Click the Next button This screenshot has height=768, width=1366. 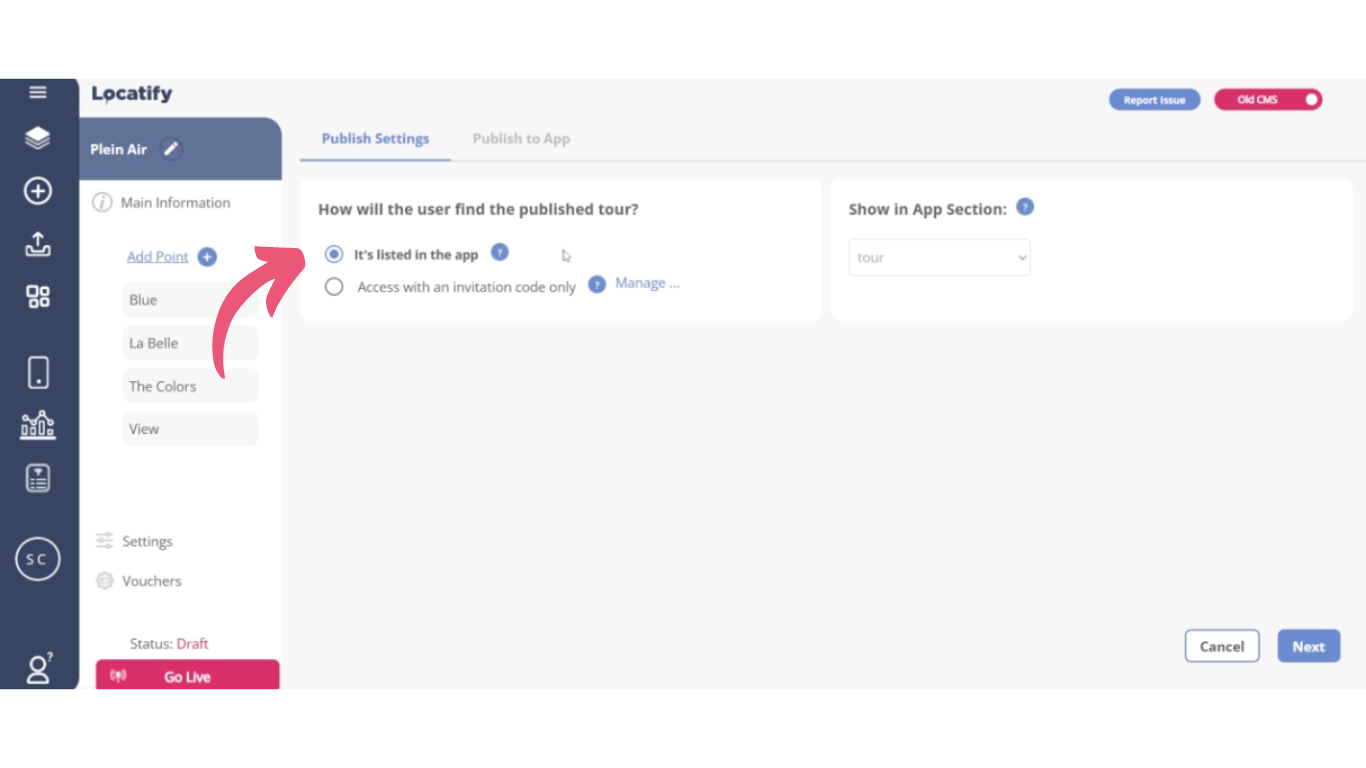click(1308, 646)
